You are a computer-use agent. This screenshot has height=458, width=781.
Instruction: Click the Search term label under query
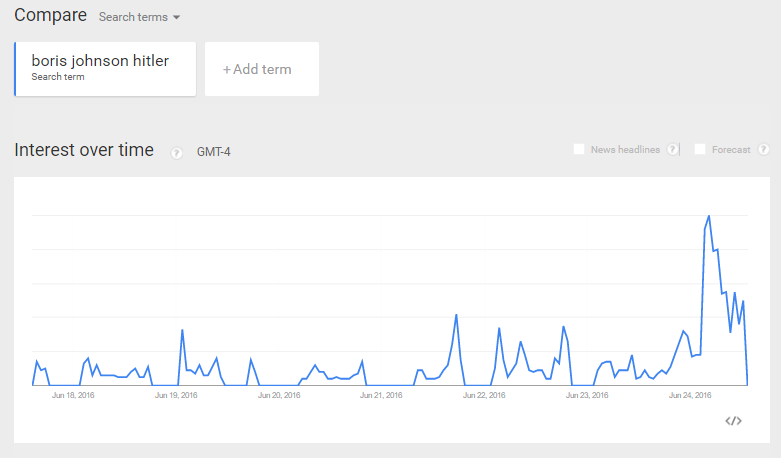(x=58, y=77)
